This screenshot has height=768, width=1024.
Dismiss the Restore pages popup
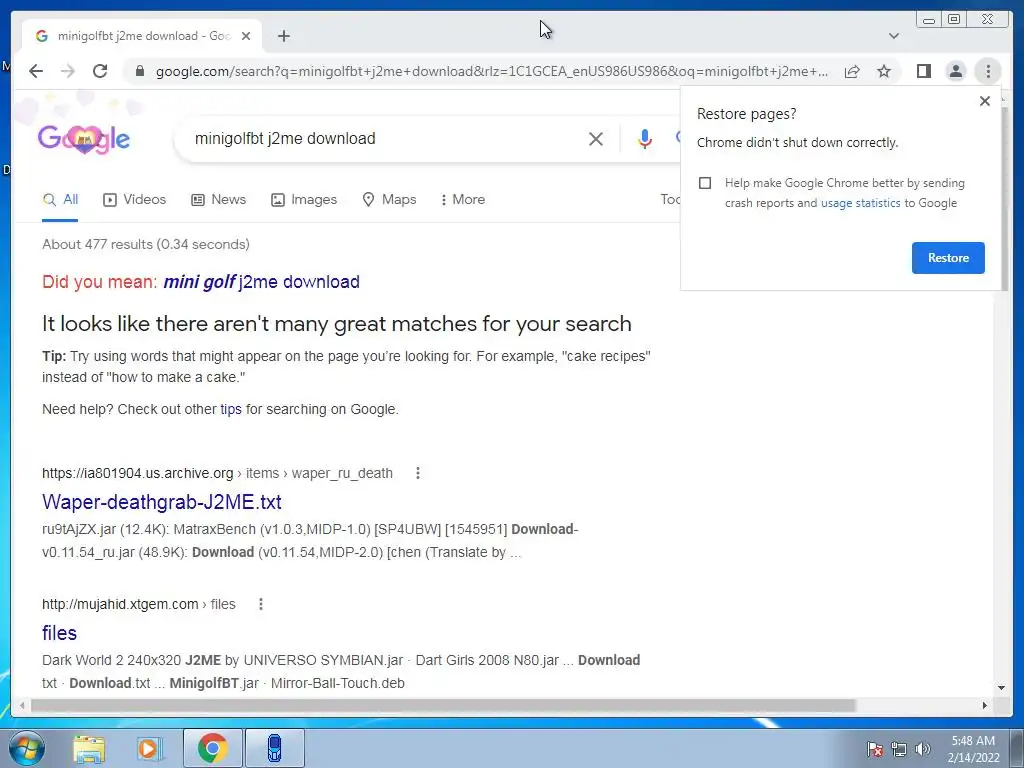point(985,101)
